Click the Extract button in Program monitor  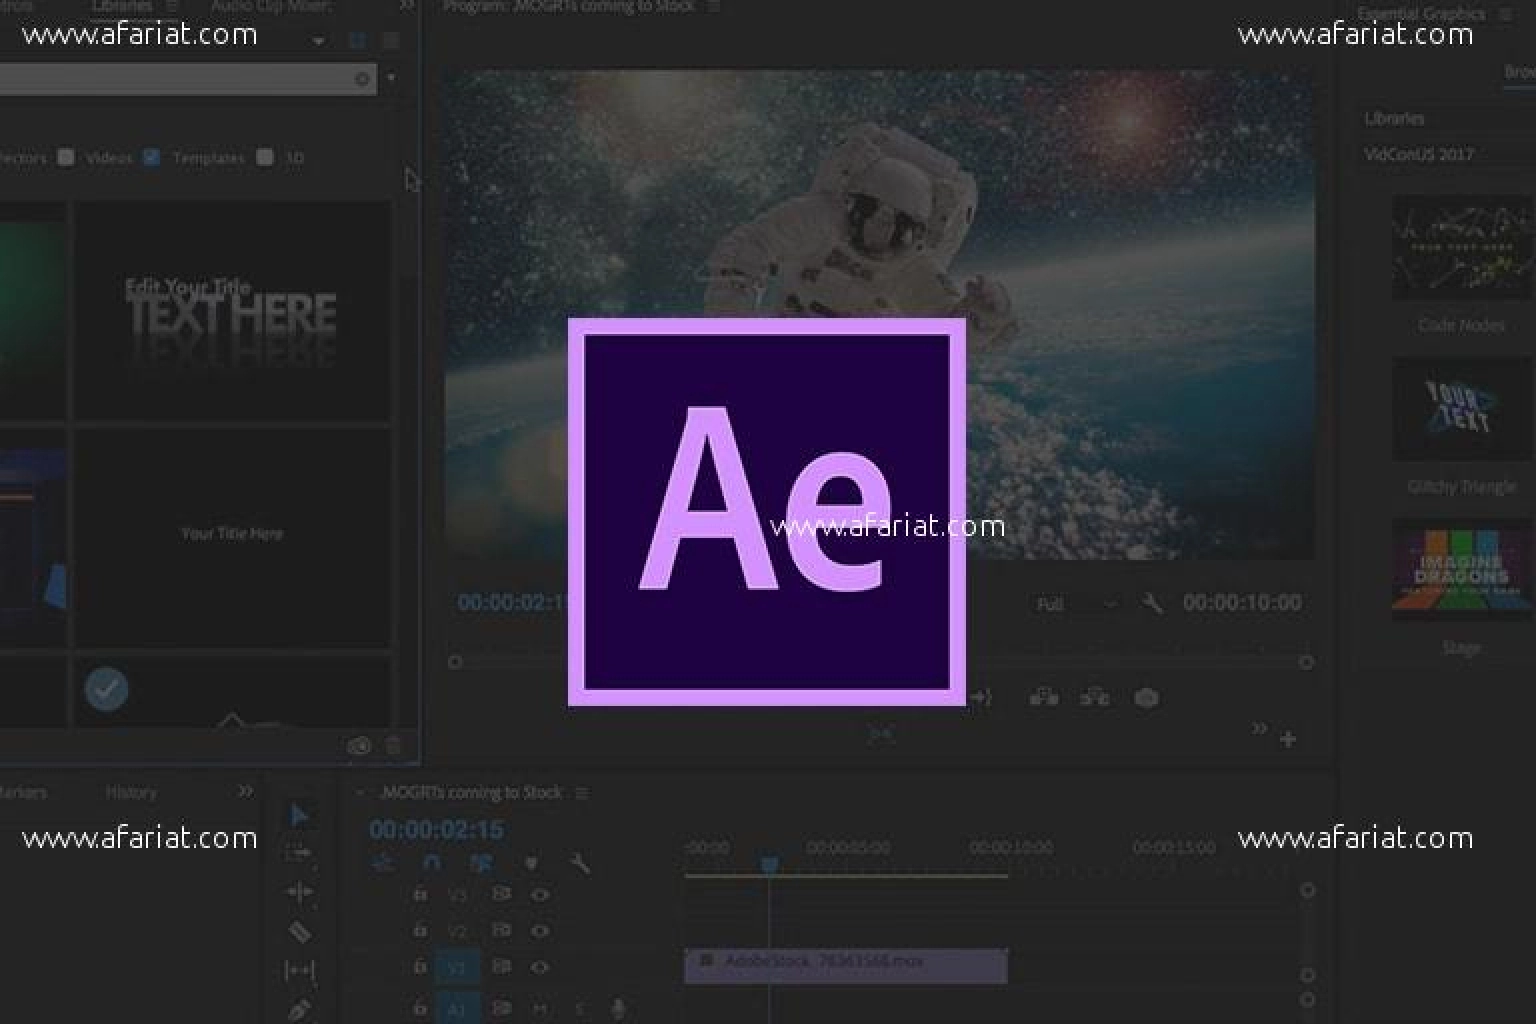(x=1095, y=697)
